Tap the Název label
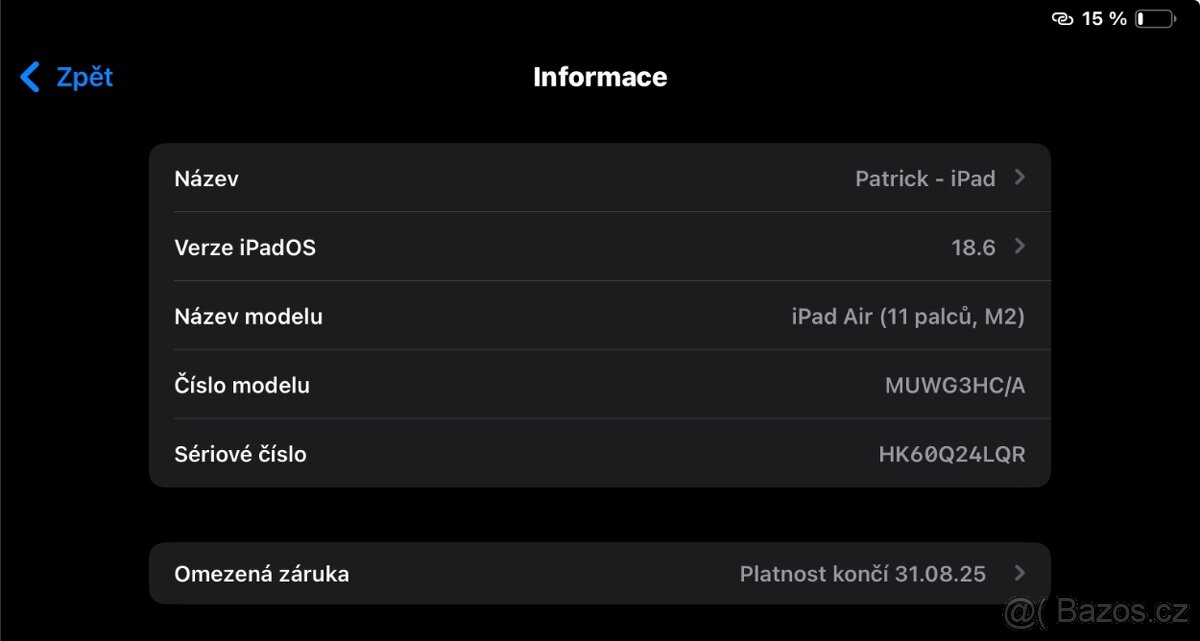Viewport: 1200px width, 641px height. click(x=206, y=178)
